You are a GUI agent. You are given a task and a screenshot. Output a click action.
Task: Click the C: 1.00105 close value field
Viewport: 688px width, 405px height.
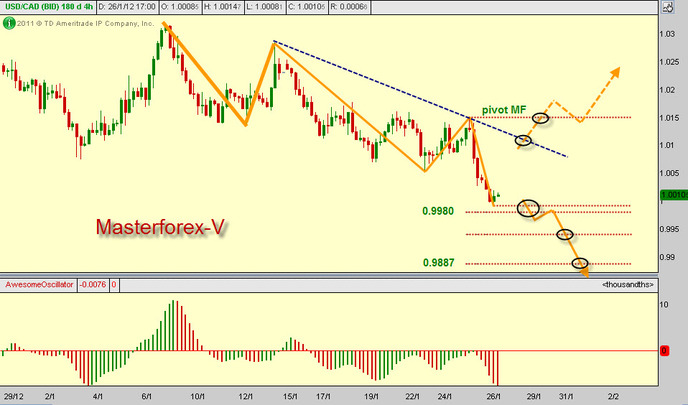coord(306,7)
